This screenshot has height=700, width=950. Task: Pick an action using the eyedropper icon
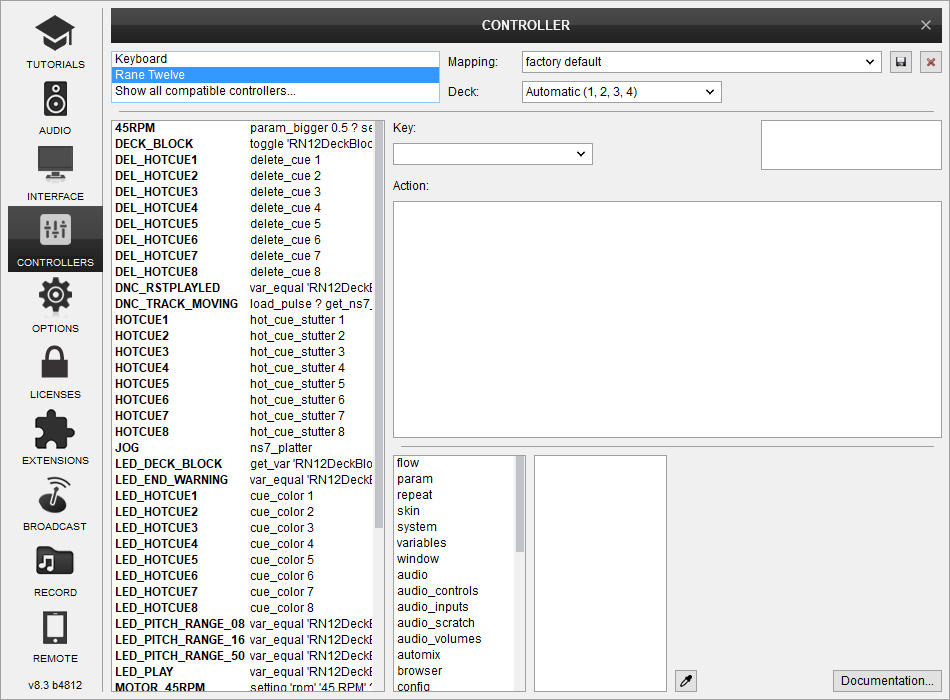(x=686, y=681)
